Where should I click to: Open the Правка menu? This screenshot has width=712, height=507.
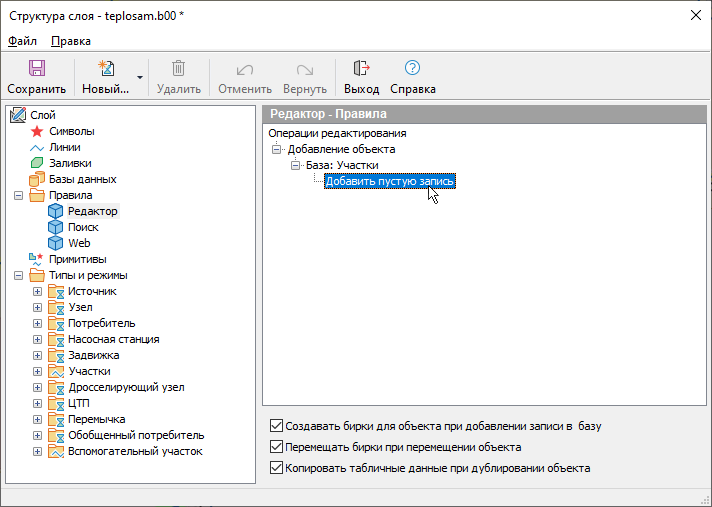(x=70, y=41)
